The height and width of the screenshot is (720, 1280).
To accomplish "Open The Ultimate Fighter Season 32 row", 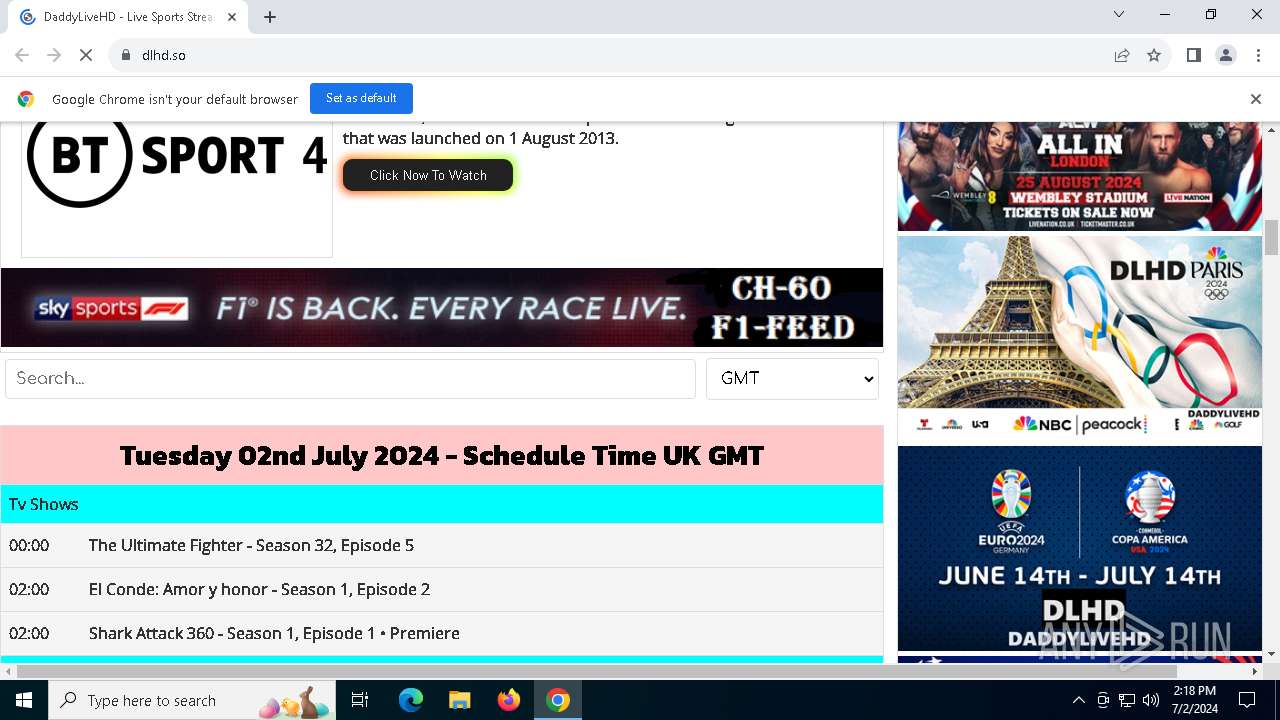I will [442, 545].
